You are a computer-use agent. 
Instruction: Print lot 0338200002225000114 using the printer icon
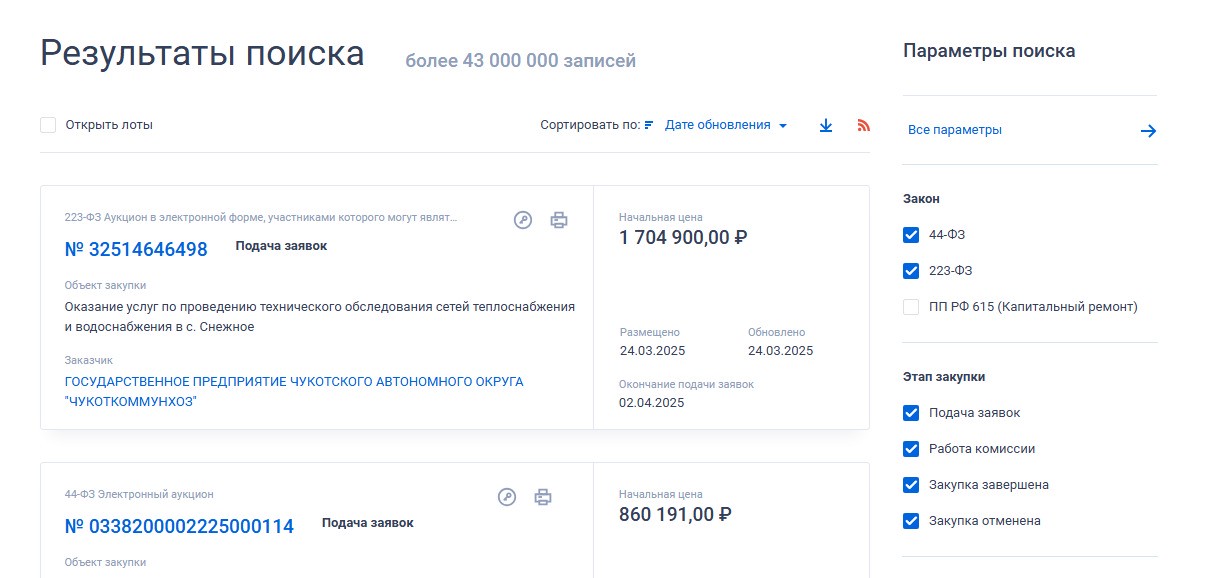pos(543,497)
